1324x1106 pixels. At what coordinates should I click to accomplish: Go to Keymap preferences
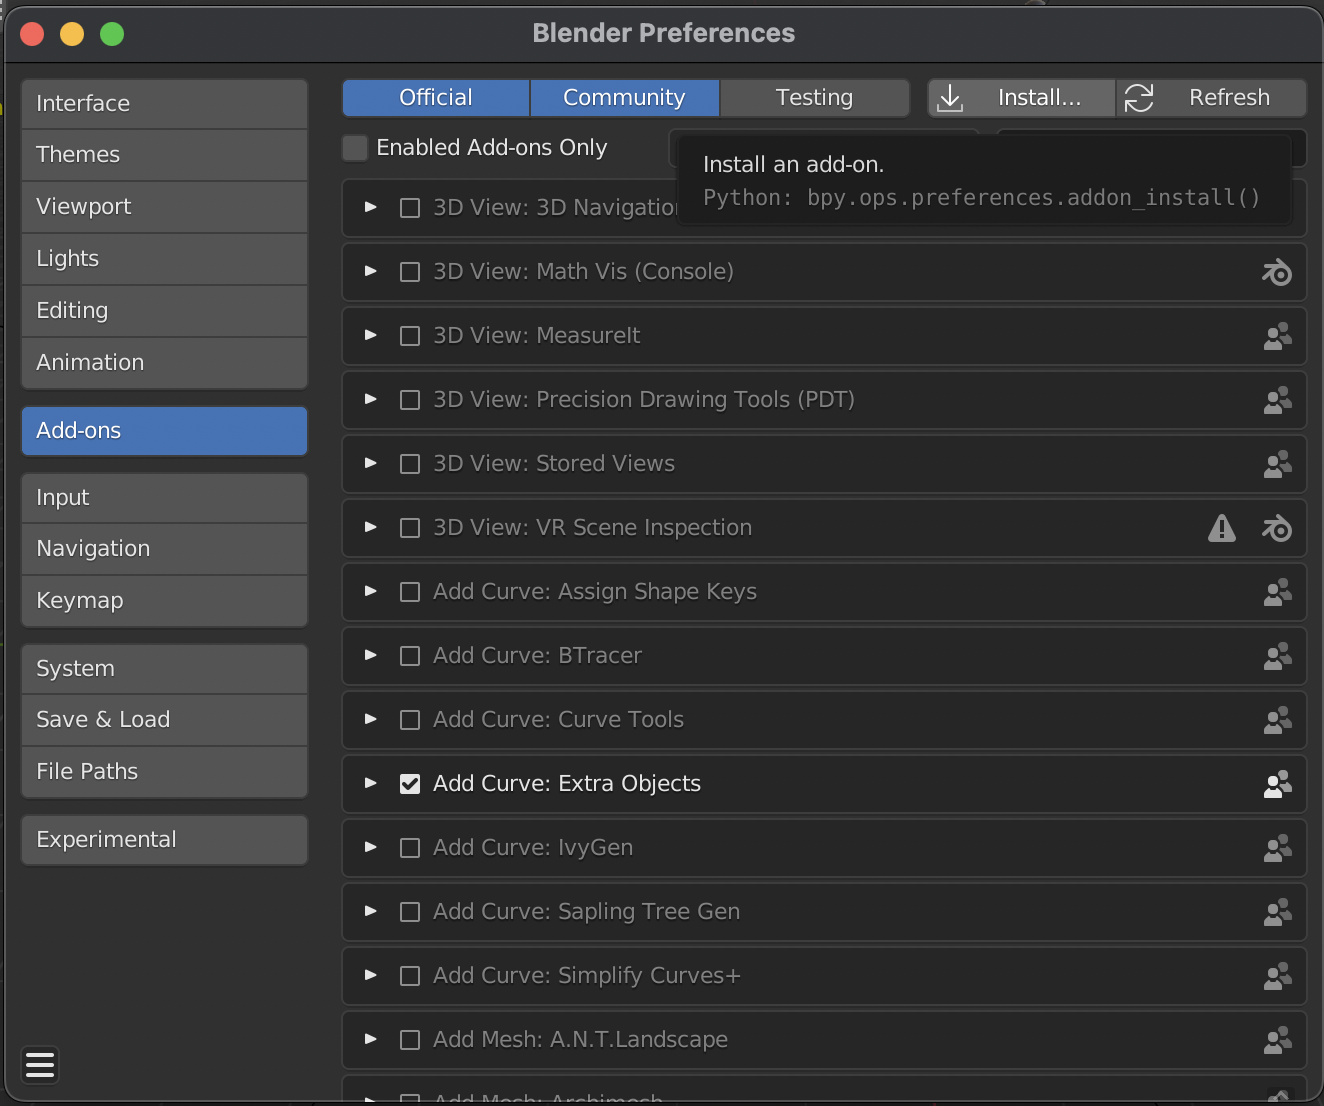[x=164, y=601]
